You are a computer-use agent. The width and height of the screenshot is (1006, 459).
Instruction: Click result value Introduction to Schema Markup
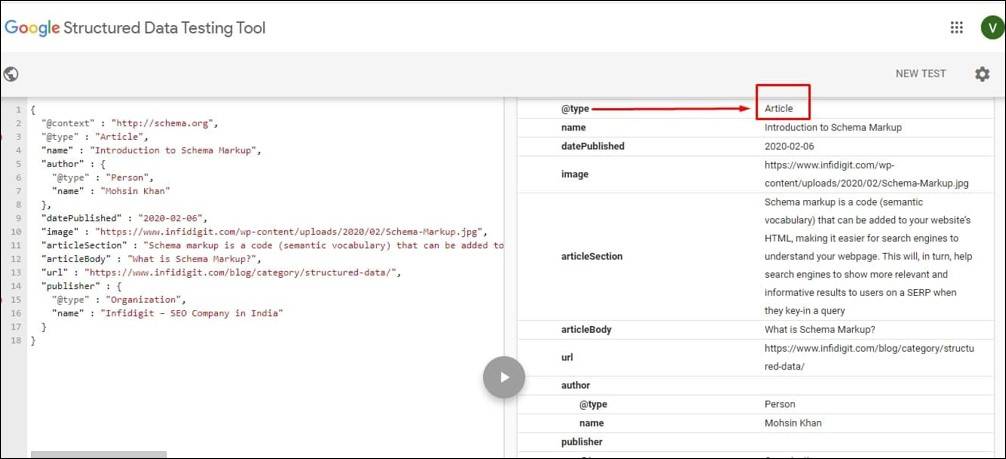coord(833,128)
